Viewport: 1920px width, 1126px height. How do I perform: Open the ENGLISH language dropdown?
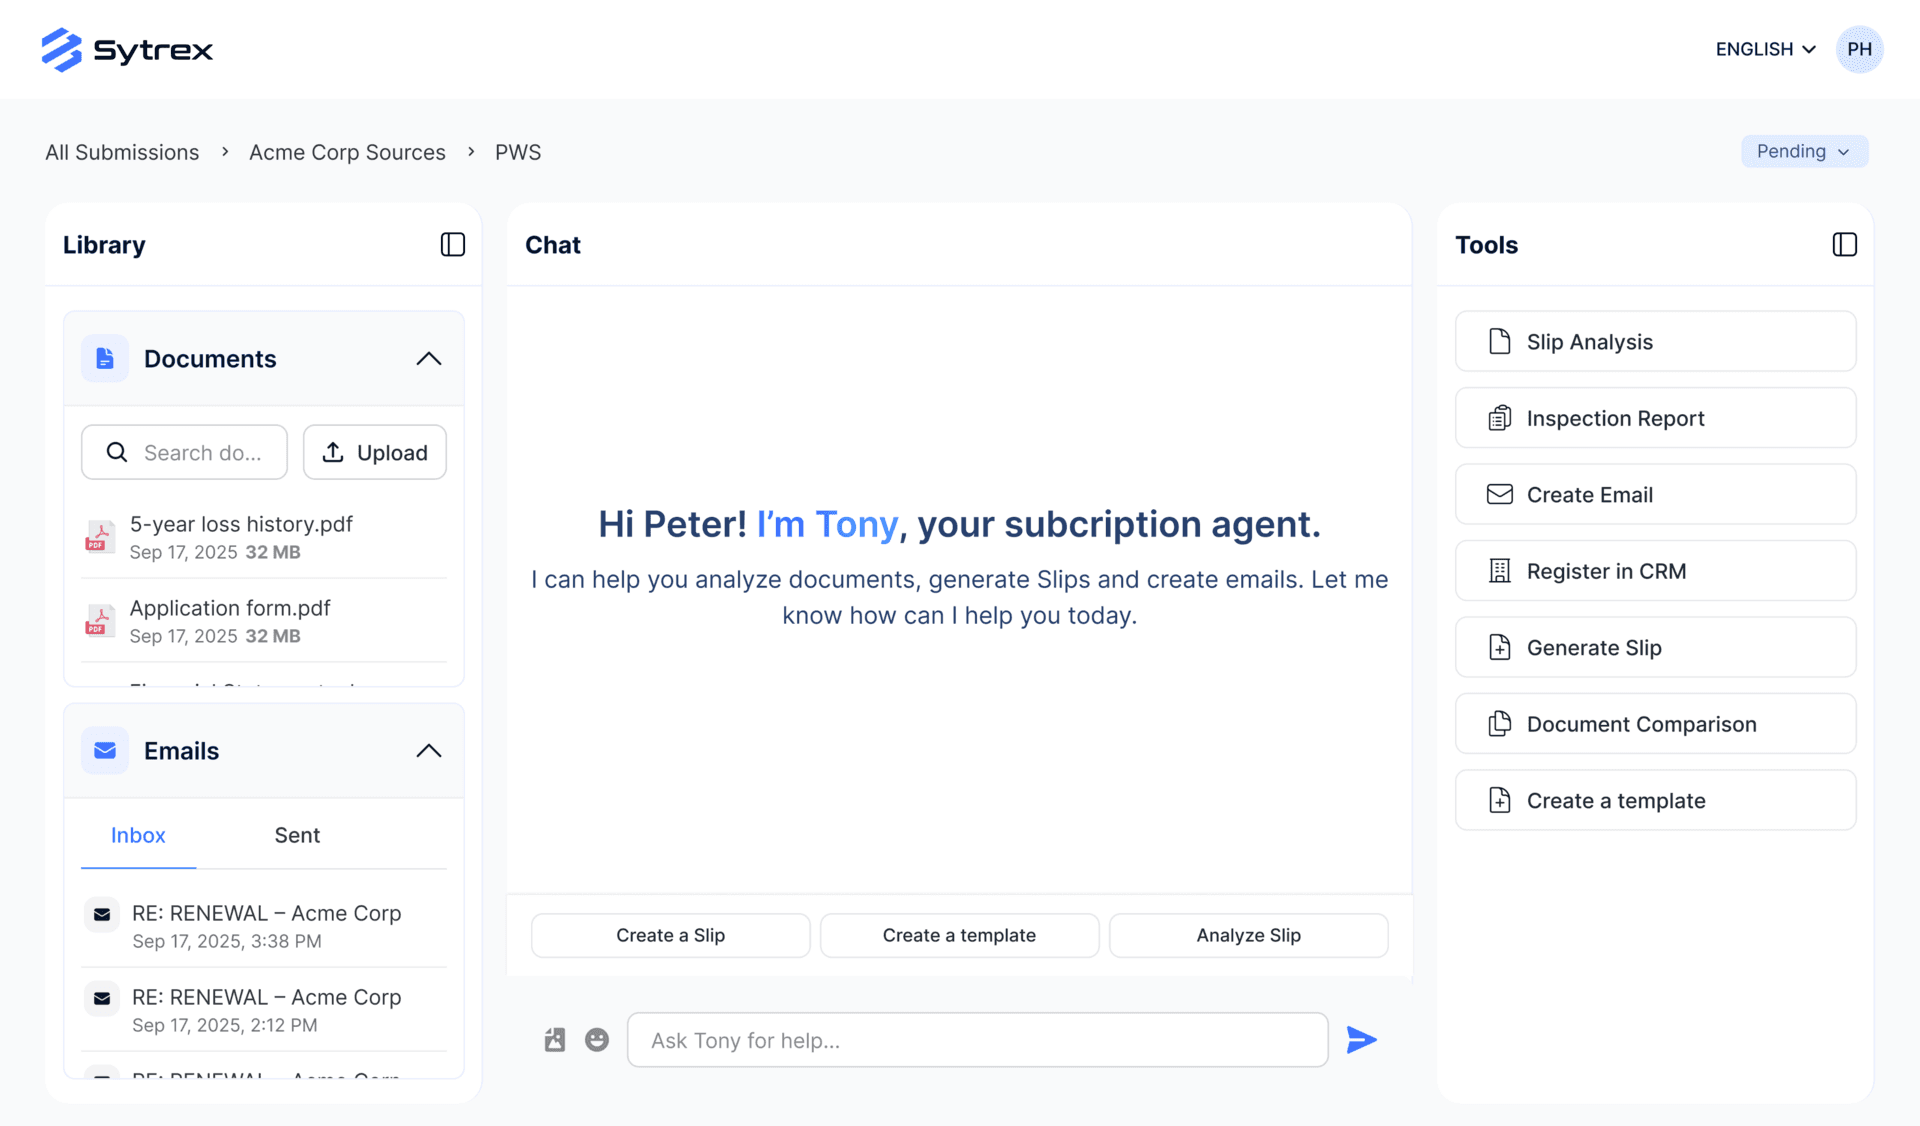tap(1764, 49)
